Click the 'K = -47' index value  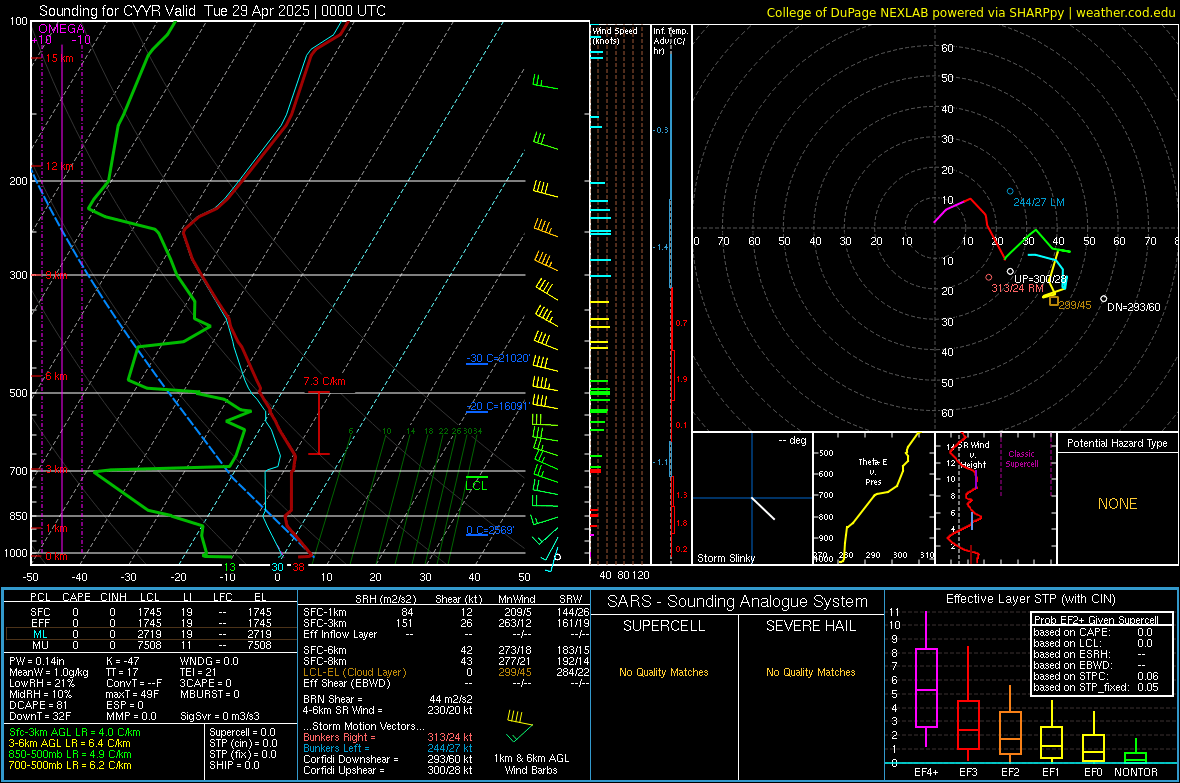(123, 661)
